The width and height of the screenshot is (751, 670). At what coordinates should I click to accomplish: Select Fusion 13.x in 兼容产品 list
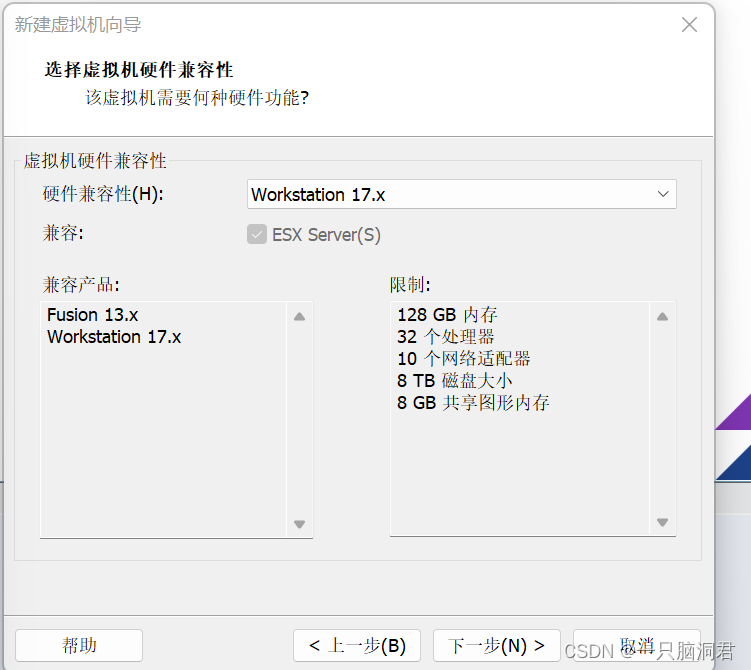[x=92, y=315]
